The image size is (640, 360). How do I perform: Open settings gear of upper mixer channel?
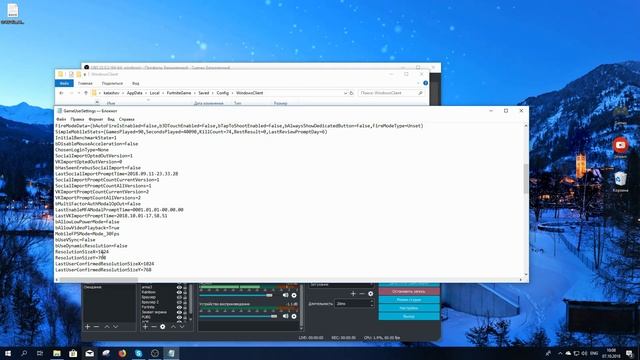pyautogui.click(x=294, y=295)
